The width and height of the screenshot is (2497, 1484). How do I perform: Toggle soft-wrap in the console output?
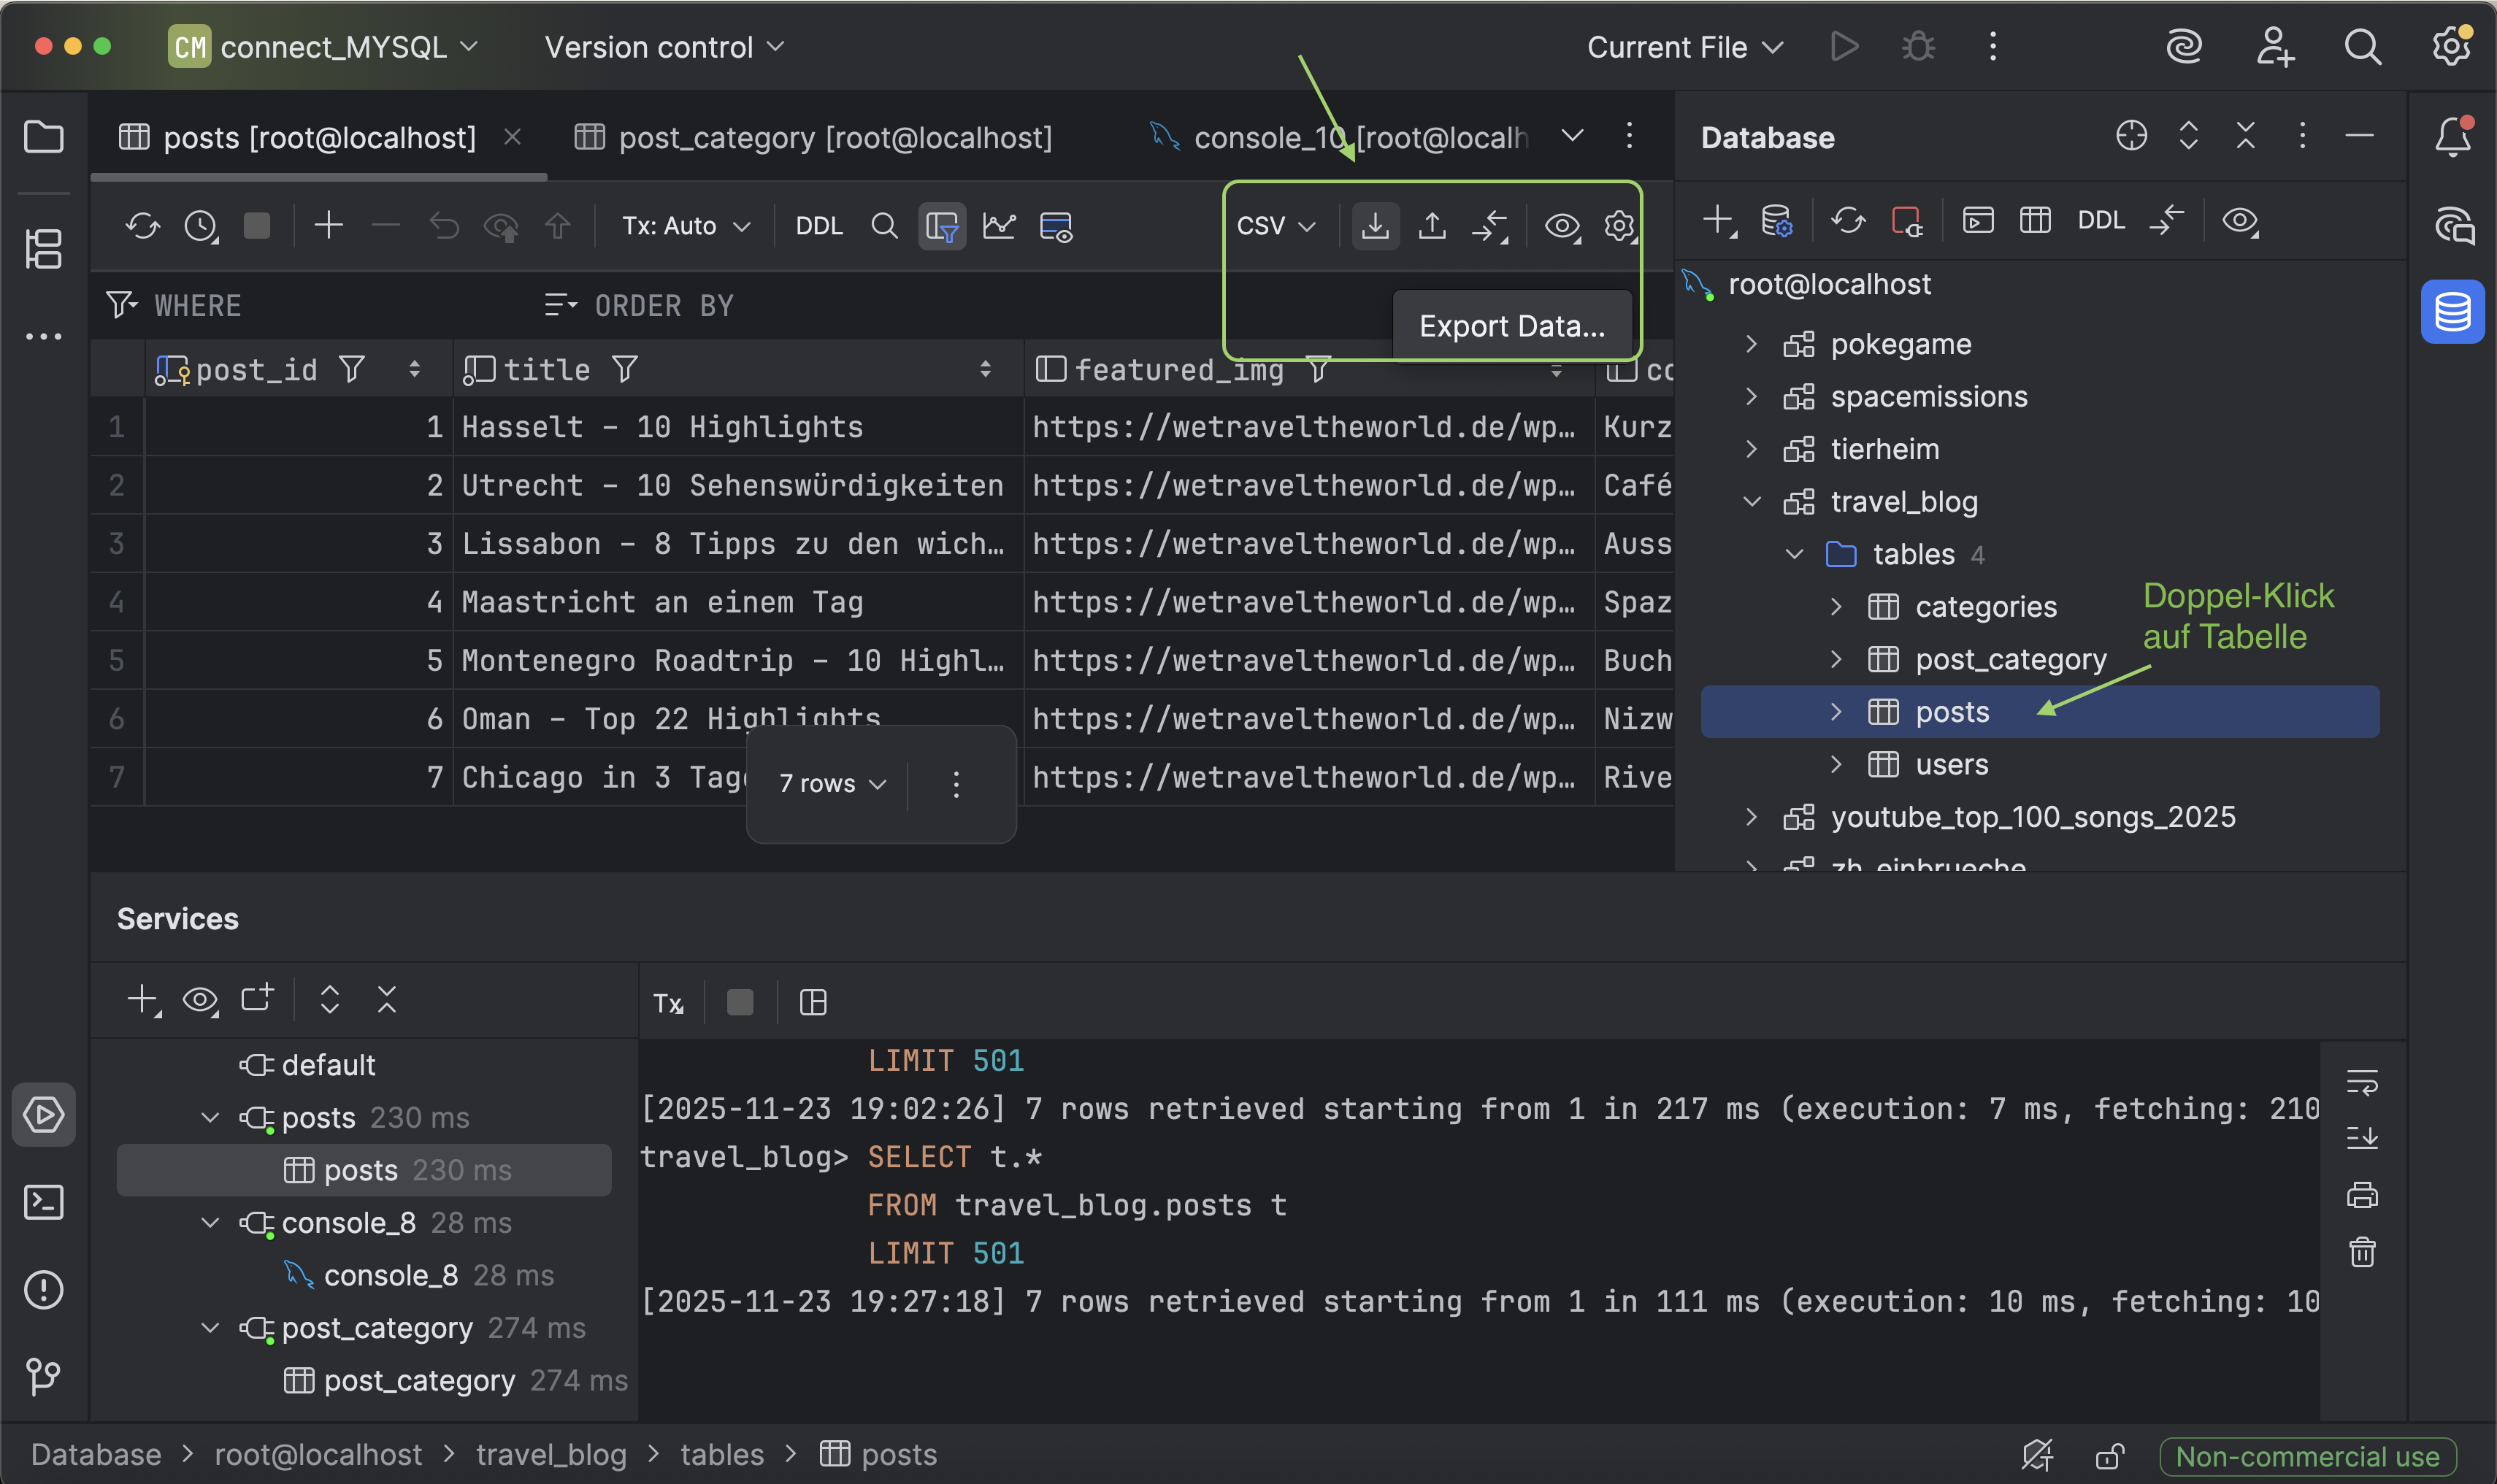[2361, 1082]
